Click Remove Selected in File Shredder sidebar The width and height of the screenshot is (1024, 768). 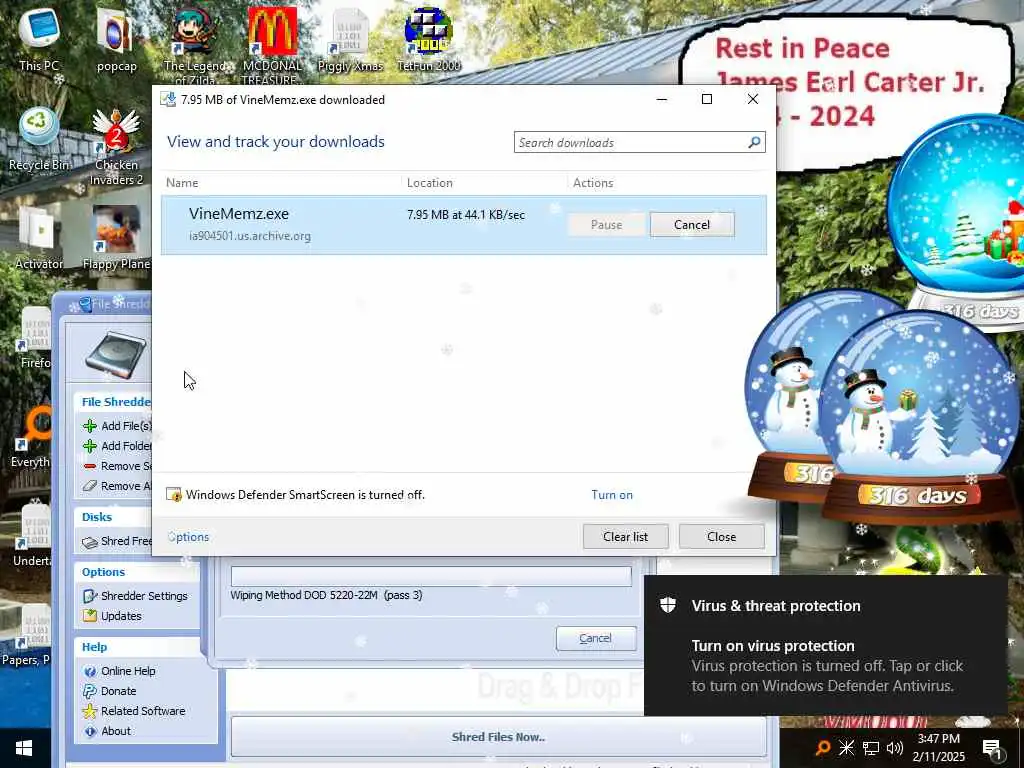tap(118, 466)
